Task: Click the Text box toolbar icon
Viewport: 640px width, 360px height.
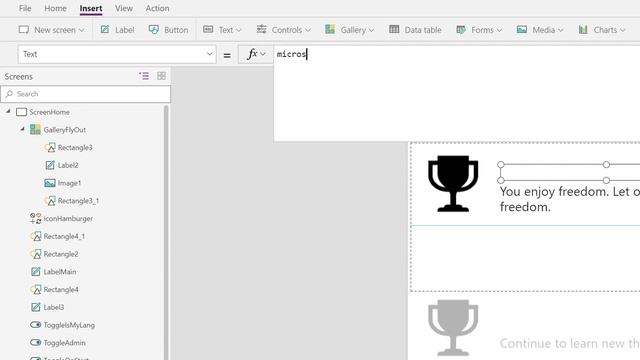Action: (208, 29)
